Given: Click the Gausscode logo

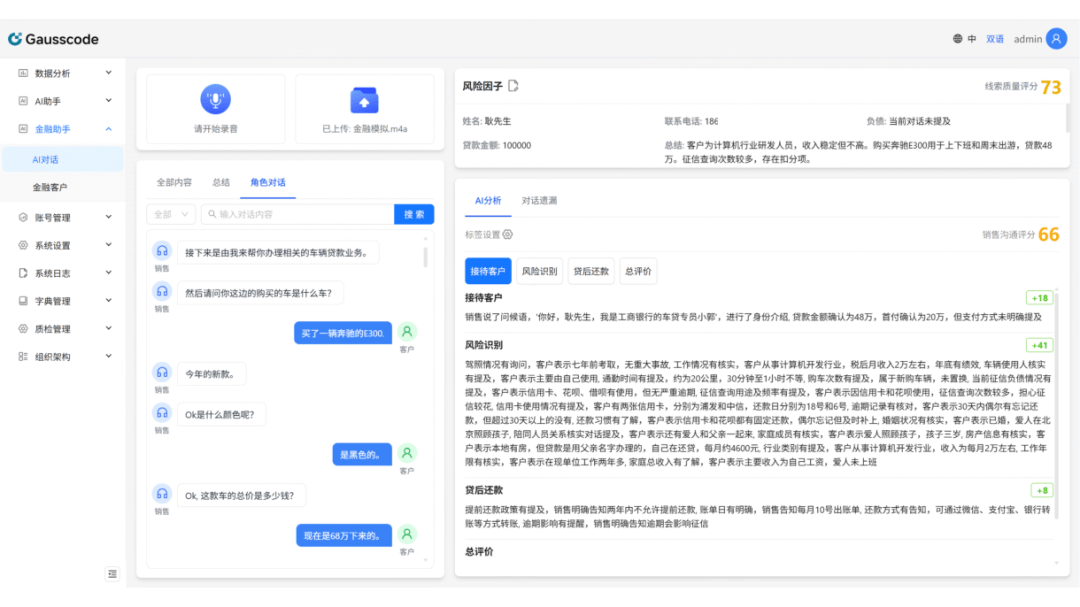Looking at the screenshot, I should pyautogui.click(x=54, y=39).
